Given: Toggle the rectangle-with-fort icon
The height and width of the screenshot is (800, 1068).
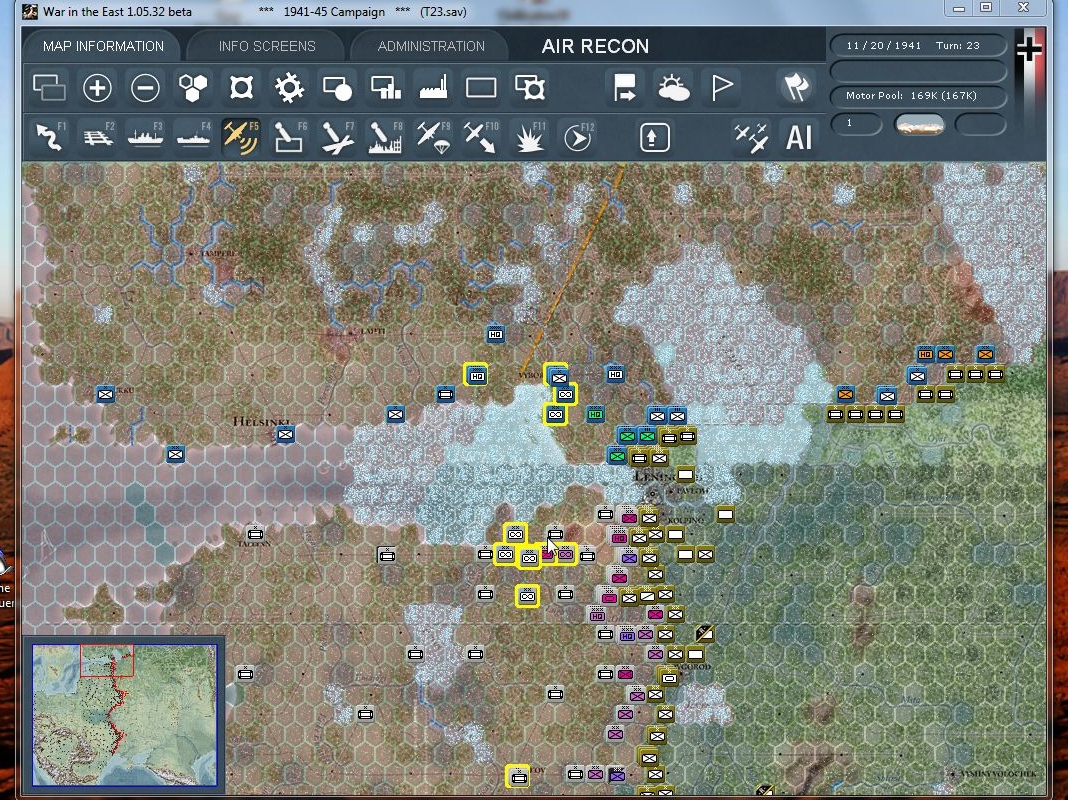Looking at the screenshot, I should [529, 88].
